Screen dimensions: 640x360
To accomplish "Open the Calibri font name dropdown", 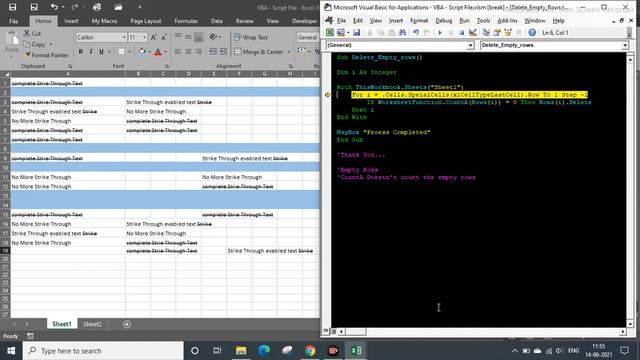I will (x=124, y=37).
